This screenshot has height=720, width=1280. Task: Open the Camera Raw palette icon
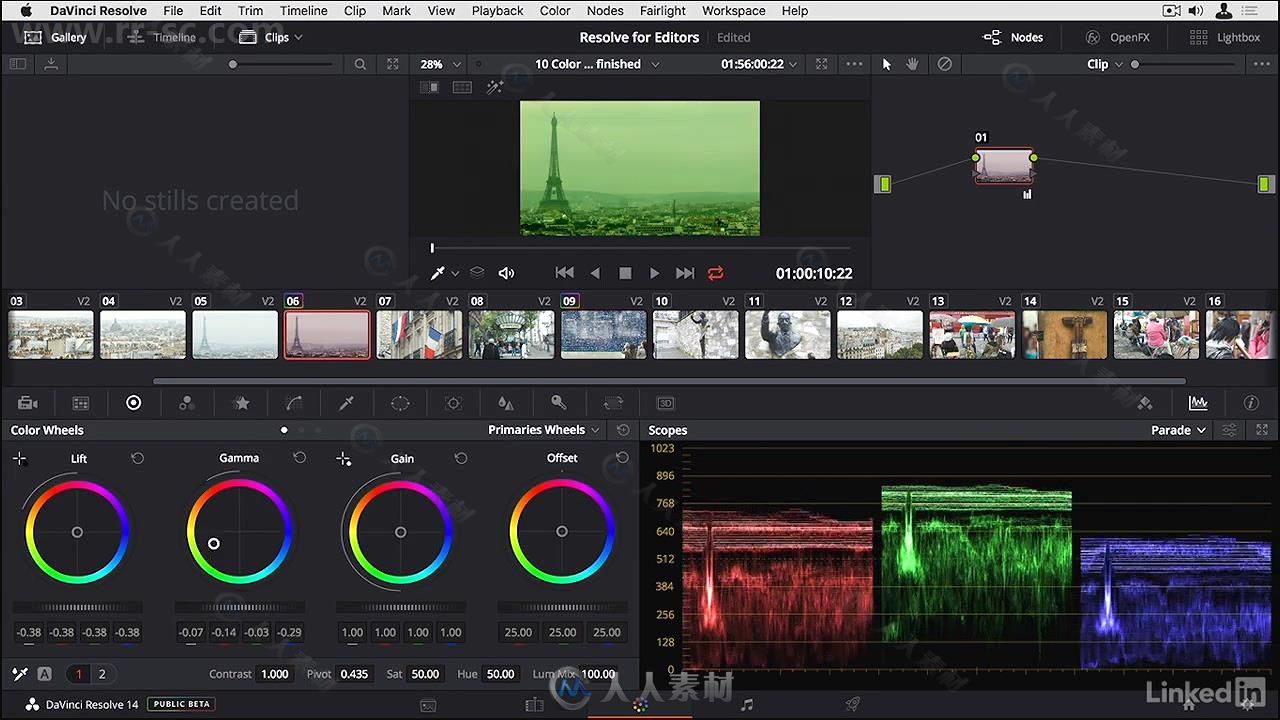point(28,403)
